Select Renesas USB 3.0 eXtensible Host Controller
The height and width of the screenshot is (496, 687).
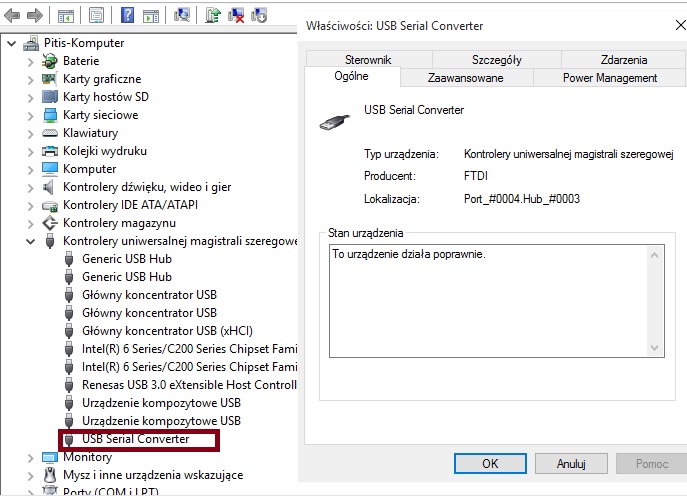click(188, 385)
